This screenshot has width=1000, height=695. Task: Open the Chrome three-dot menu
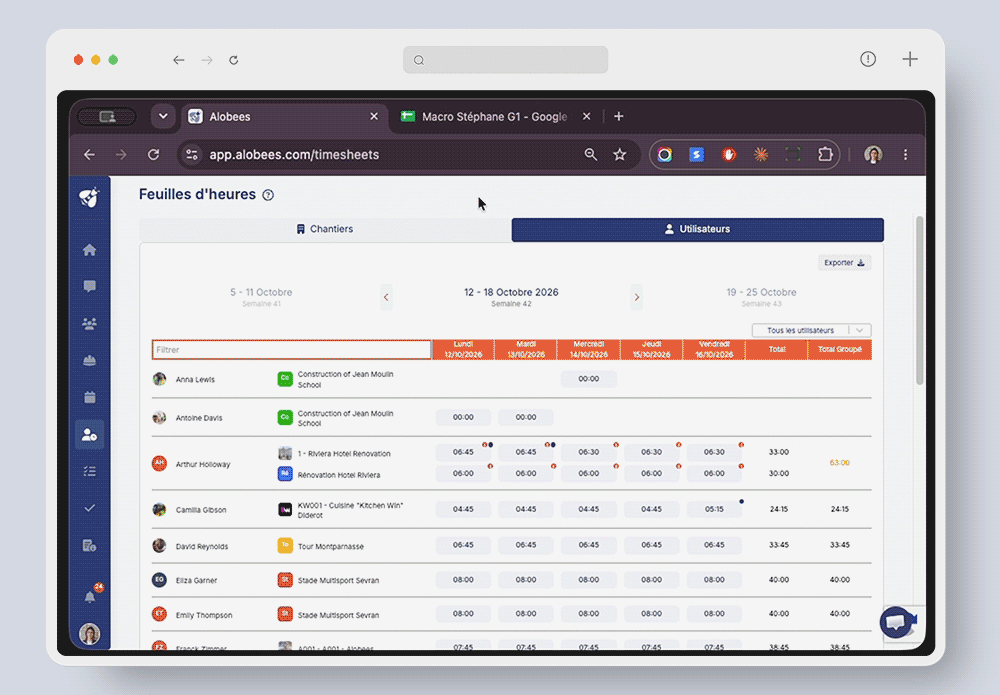(x=905, y=155)
